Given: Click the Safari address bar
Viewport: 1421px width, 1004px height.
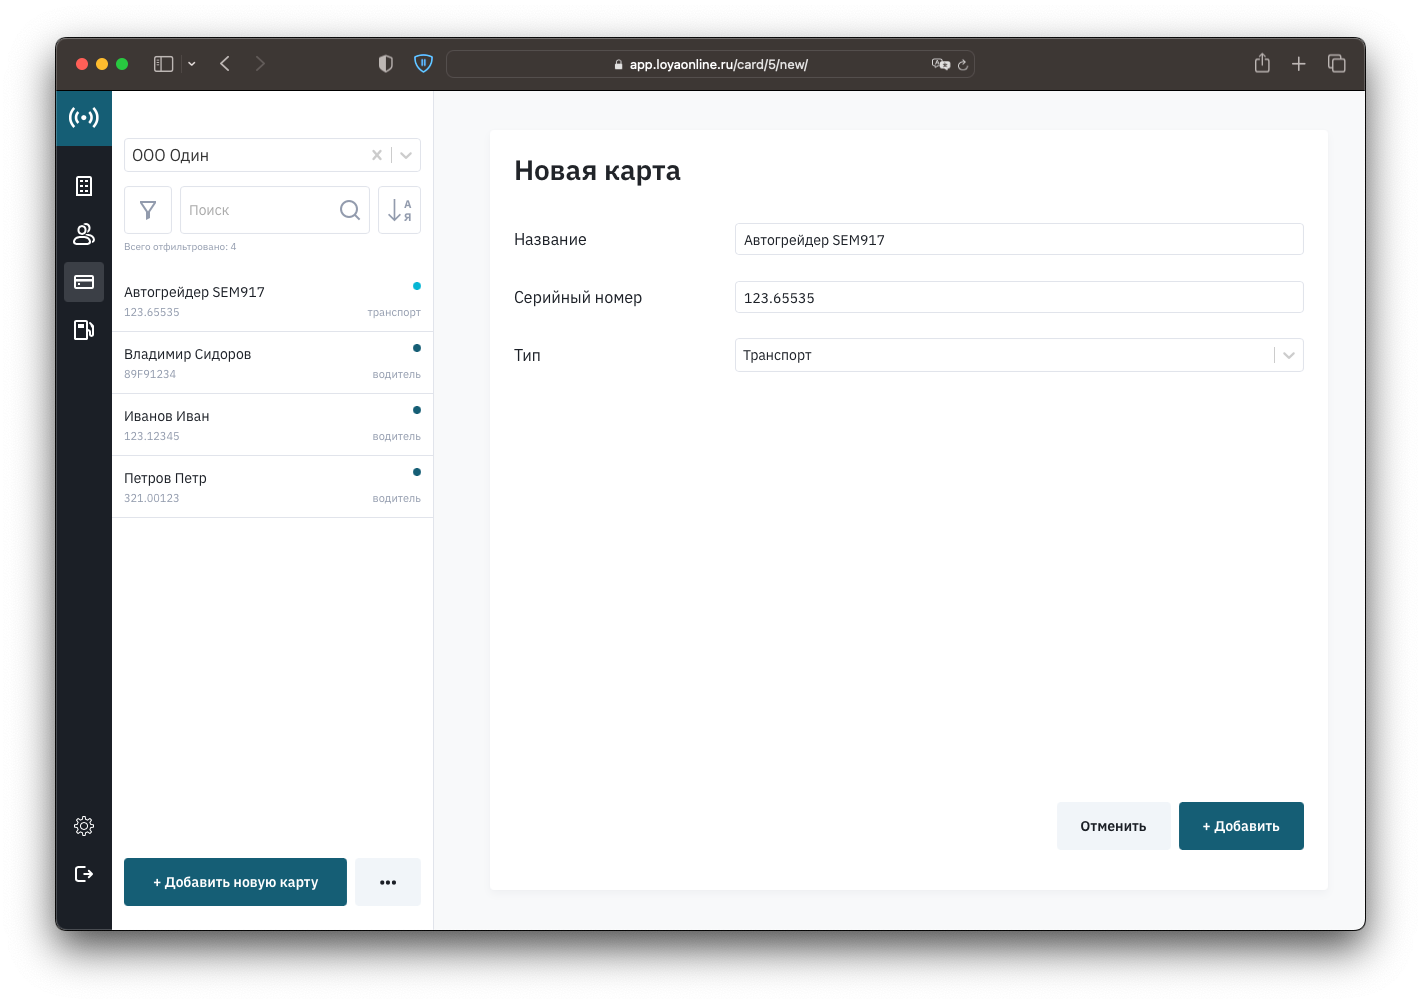Looking at the screenshot, I should pyautogui.click(x=710, y=64).
